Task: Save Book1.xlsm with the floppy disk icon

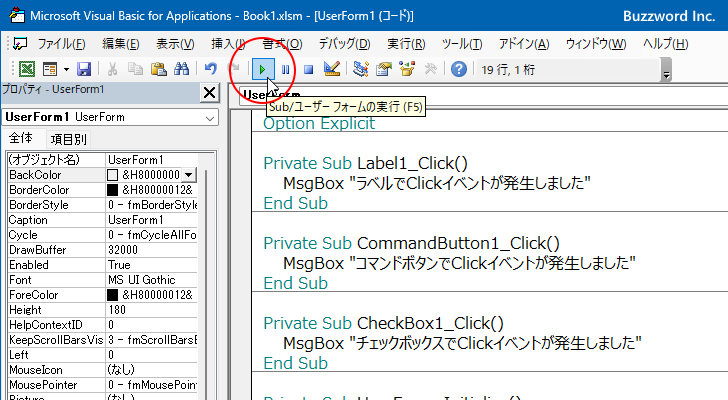Action: [84, 70]
